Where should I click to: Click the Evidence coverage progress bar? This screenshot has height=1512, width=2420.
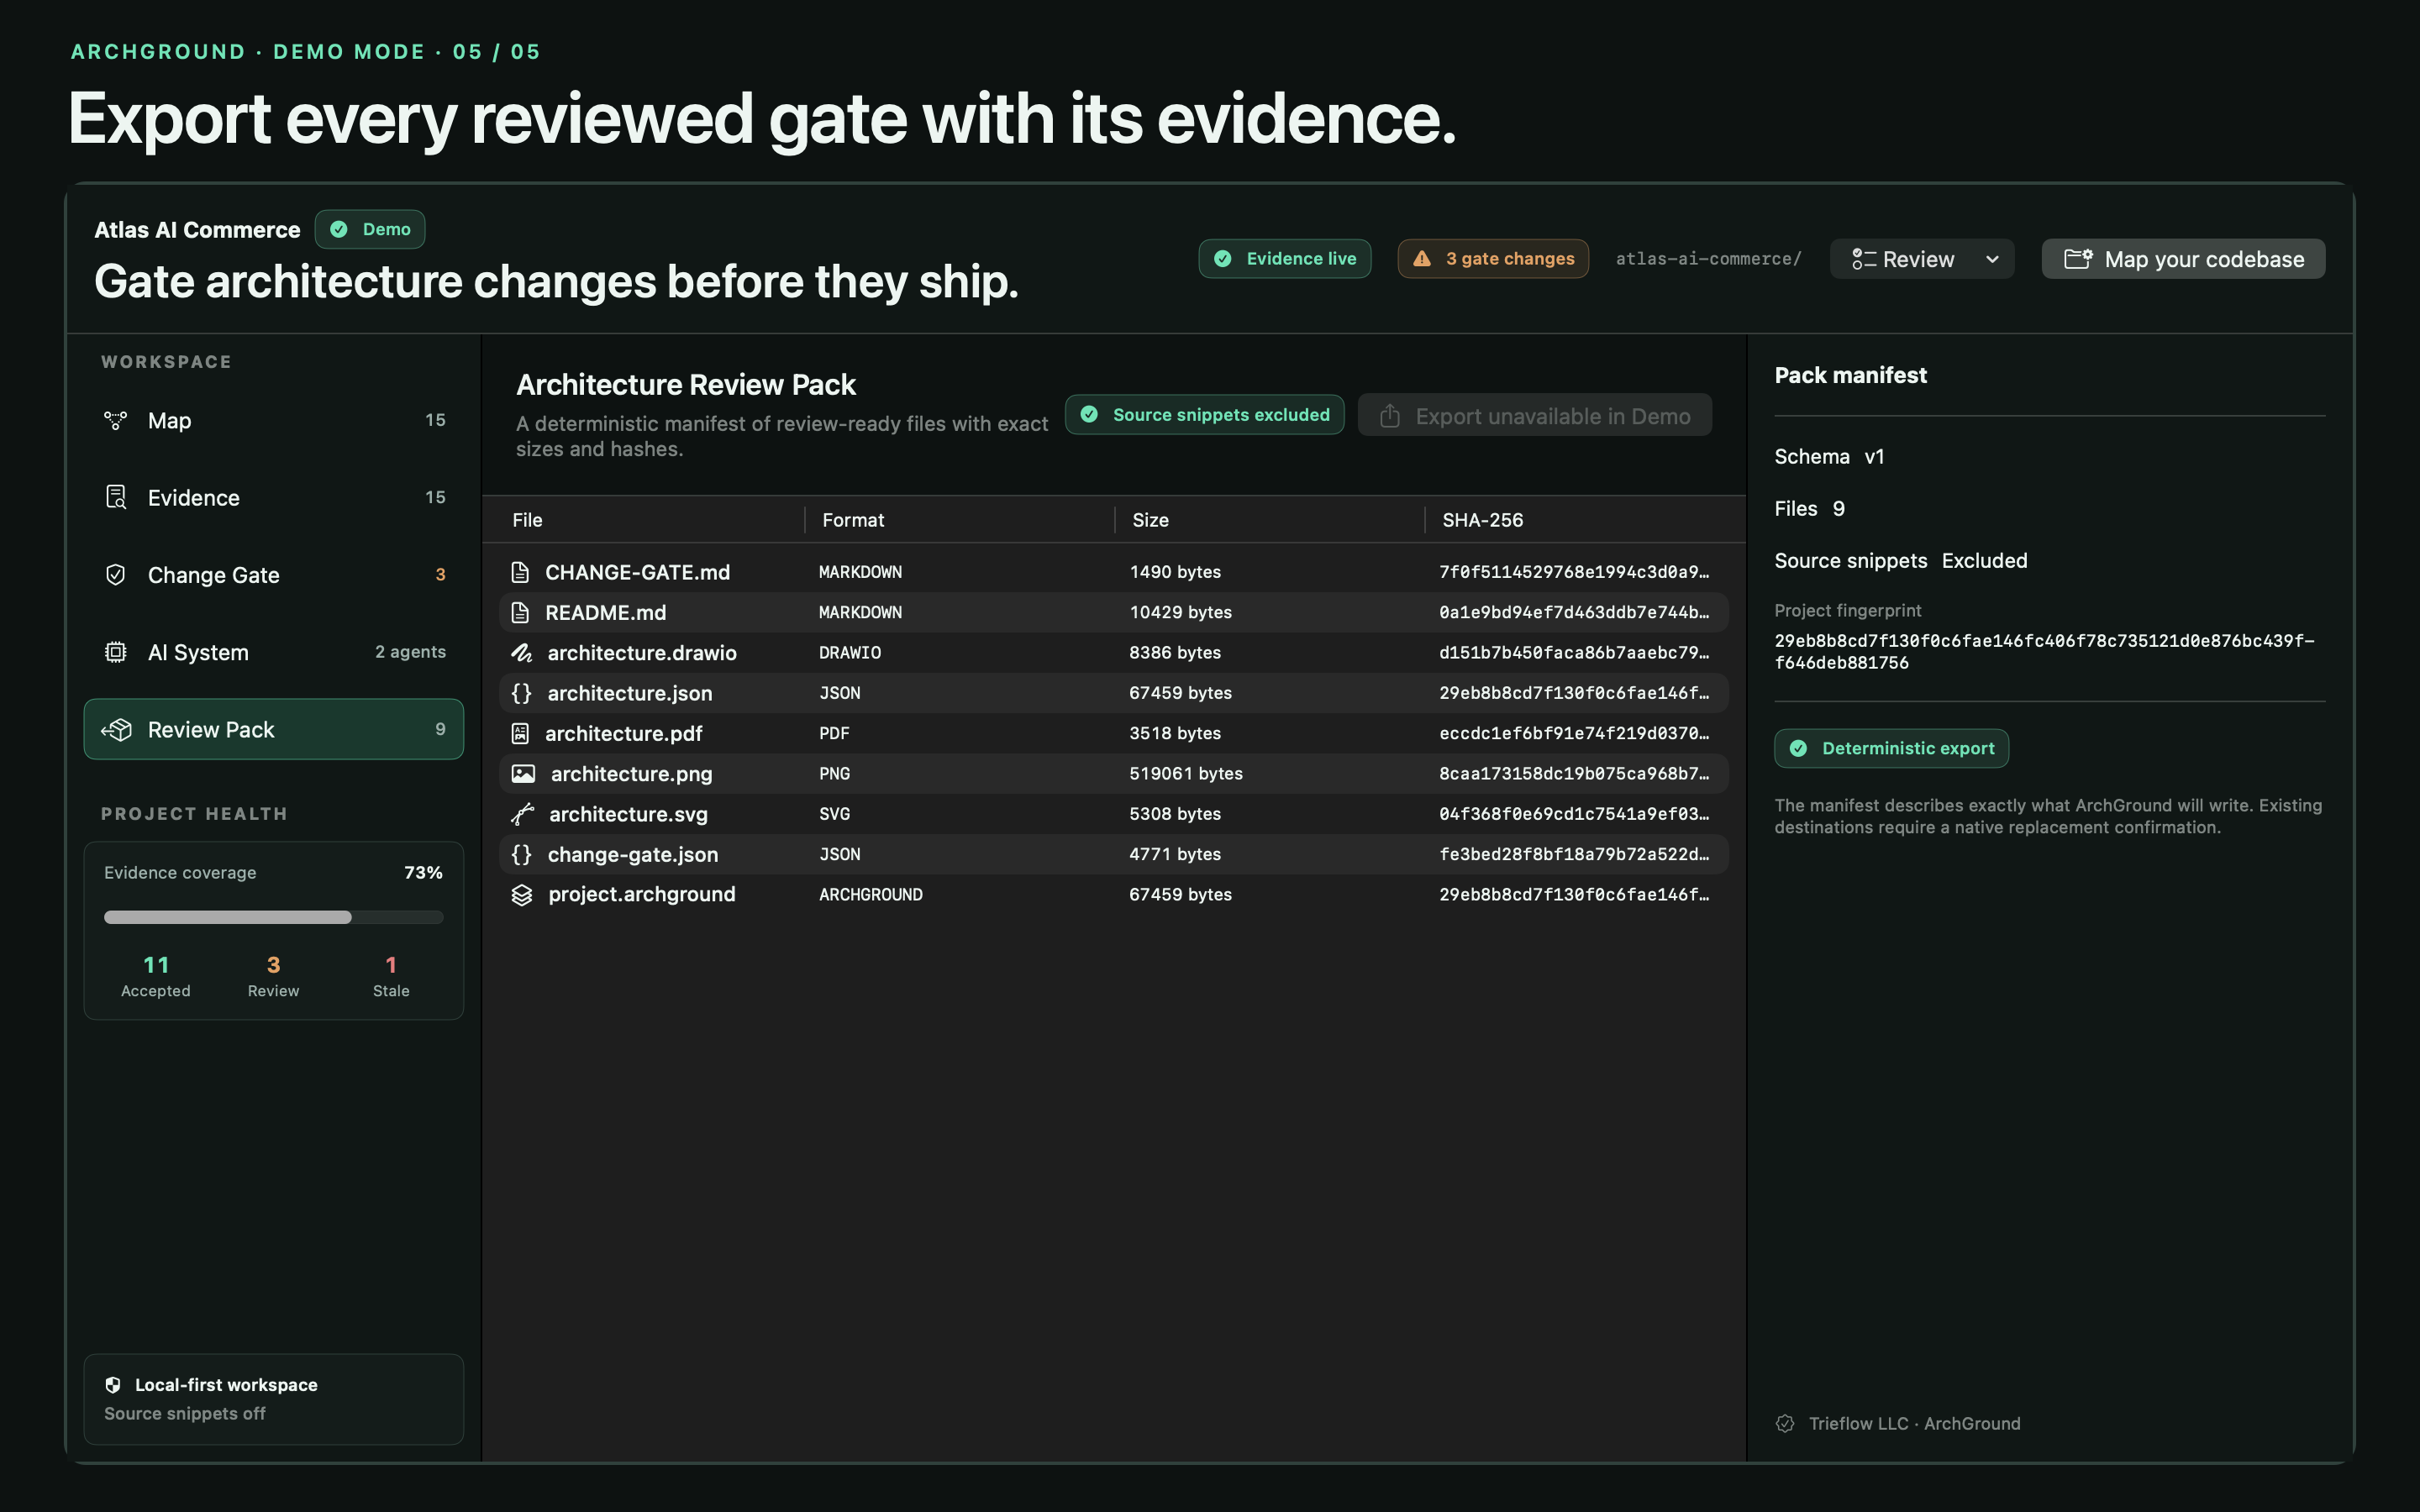(x=274, y=917)
